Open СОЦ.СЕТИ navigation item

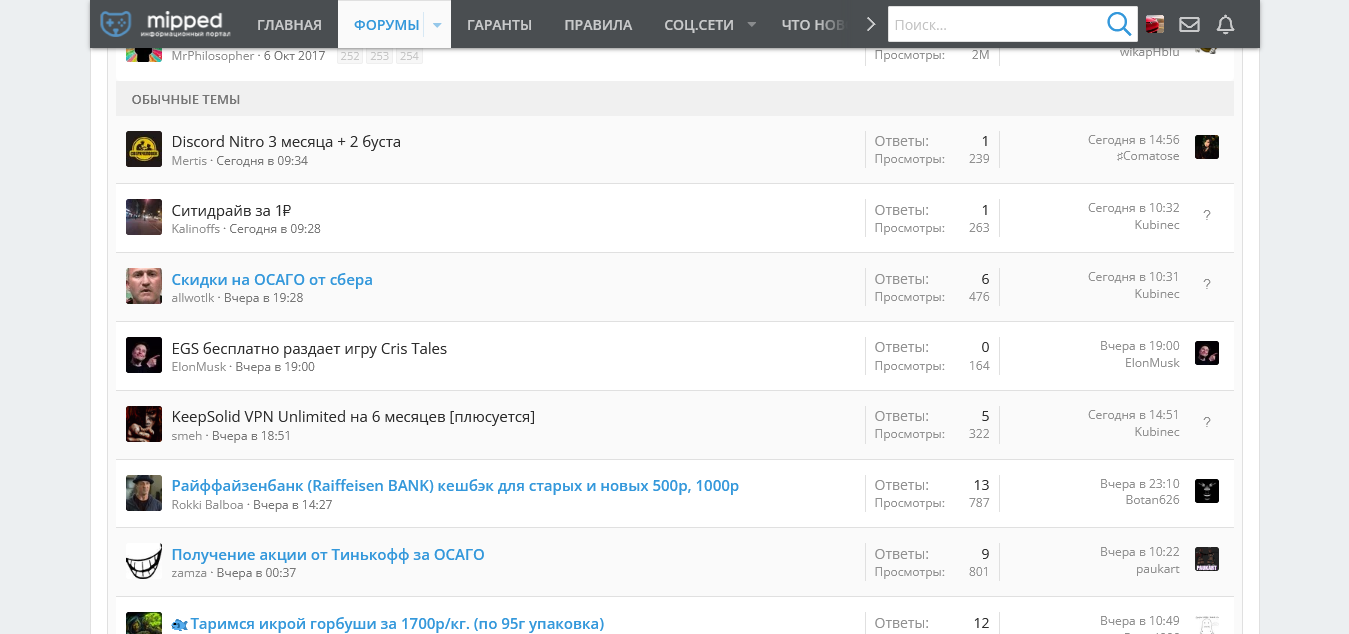pyautogui.click(x=699, y=25)
